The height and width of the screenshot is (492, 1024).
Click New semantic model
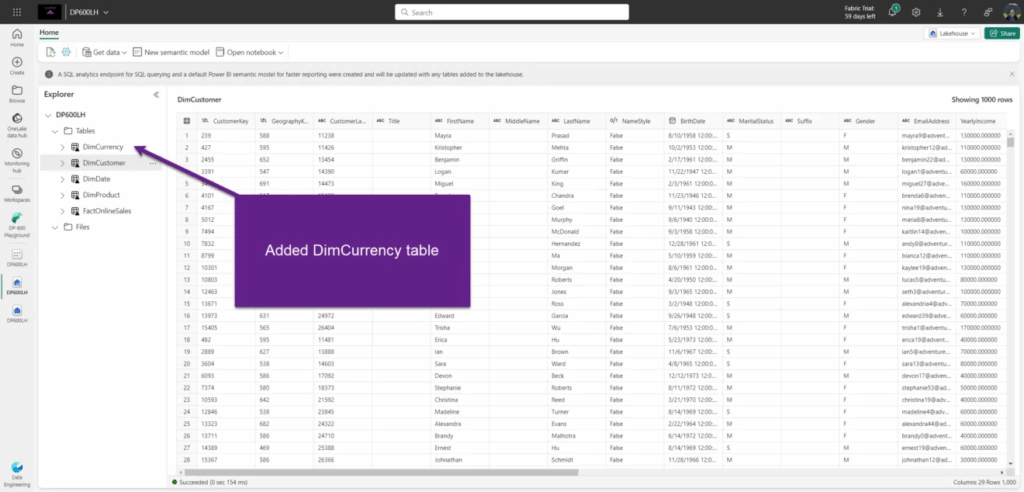[x=171, y=52]
